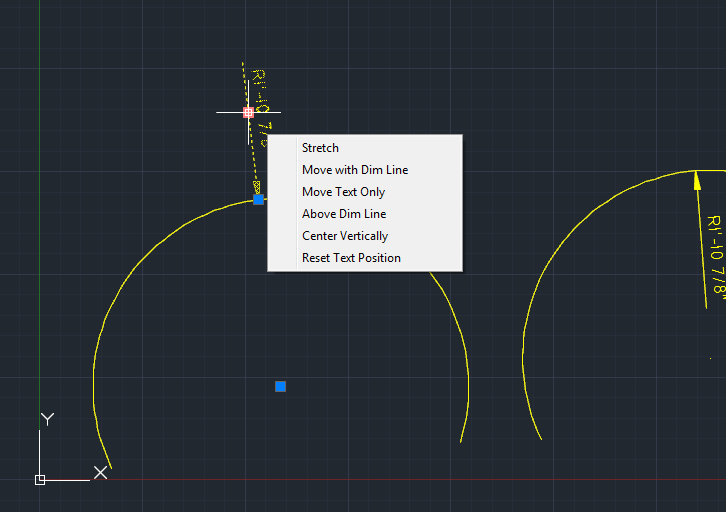This screenshot has height=512, width=726.
Task: Choose Center Vertically menu entry
Action: (344, 236)
